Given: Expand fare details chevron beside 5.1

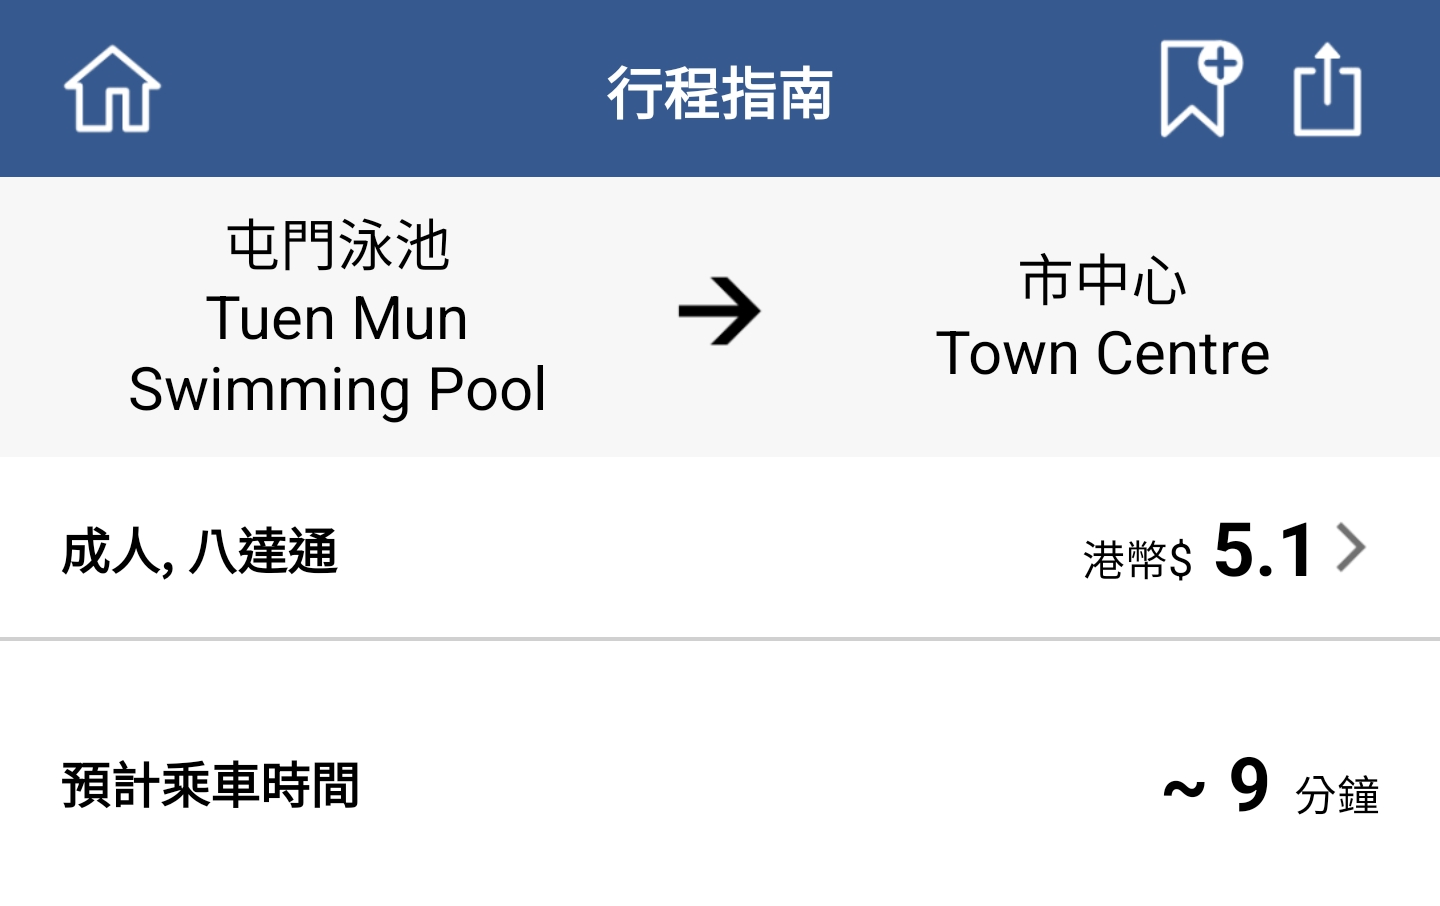Looking at the screenshot, I should (x=1351, y=548).
